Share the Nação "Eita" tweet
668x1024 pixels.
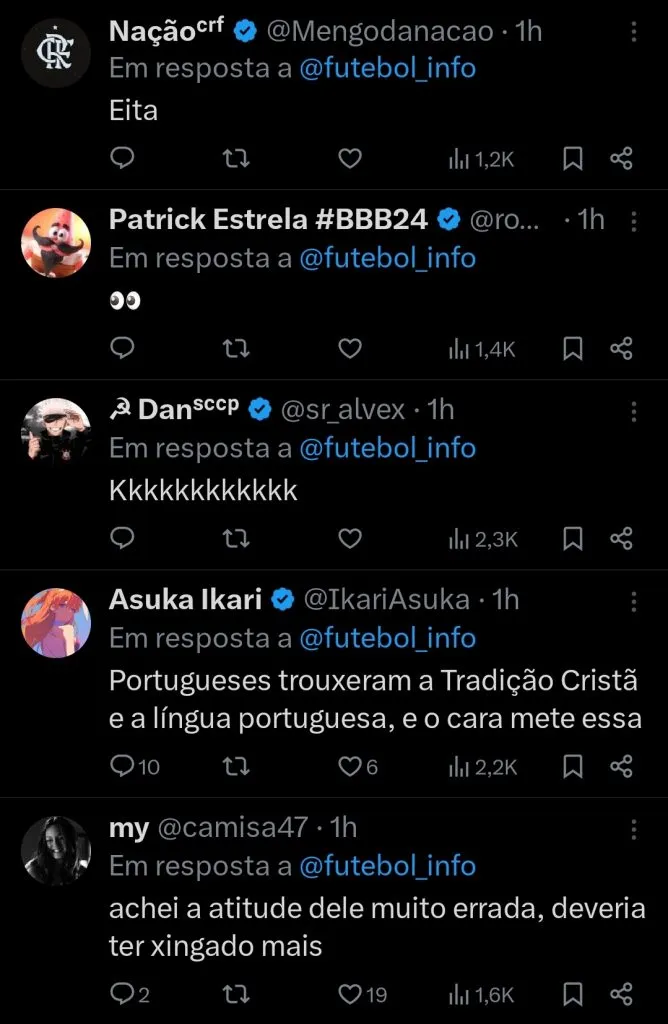coord(621,158)
